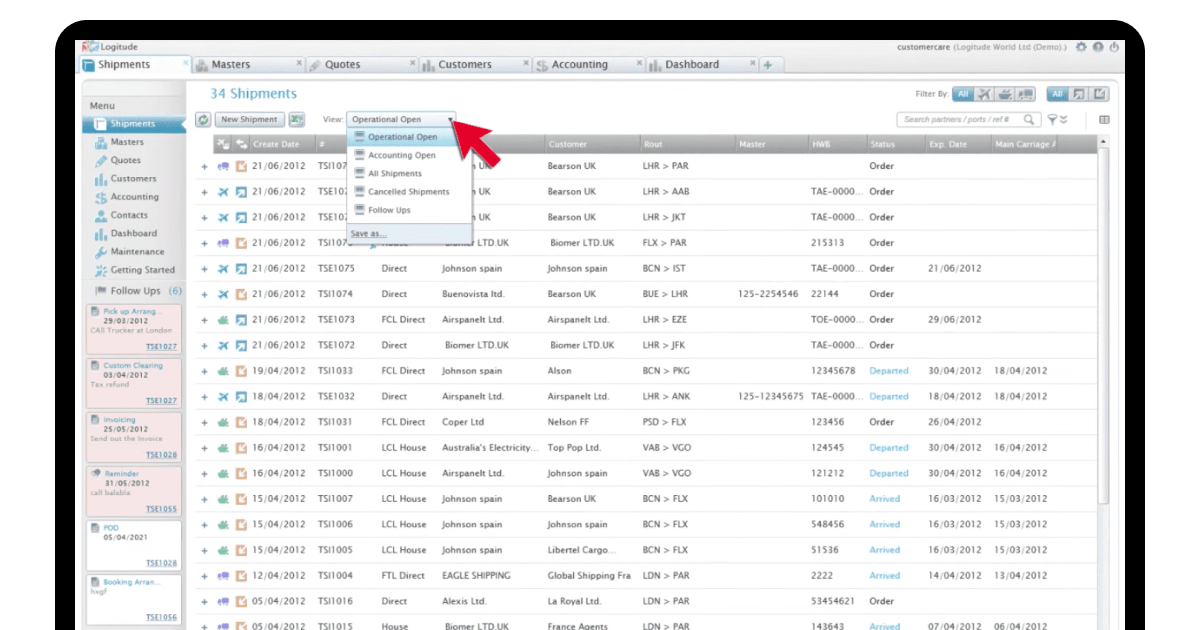Click the search magnifier icon
Viewport: 1200px width, 630px height.
click(1030, 120)
